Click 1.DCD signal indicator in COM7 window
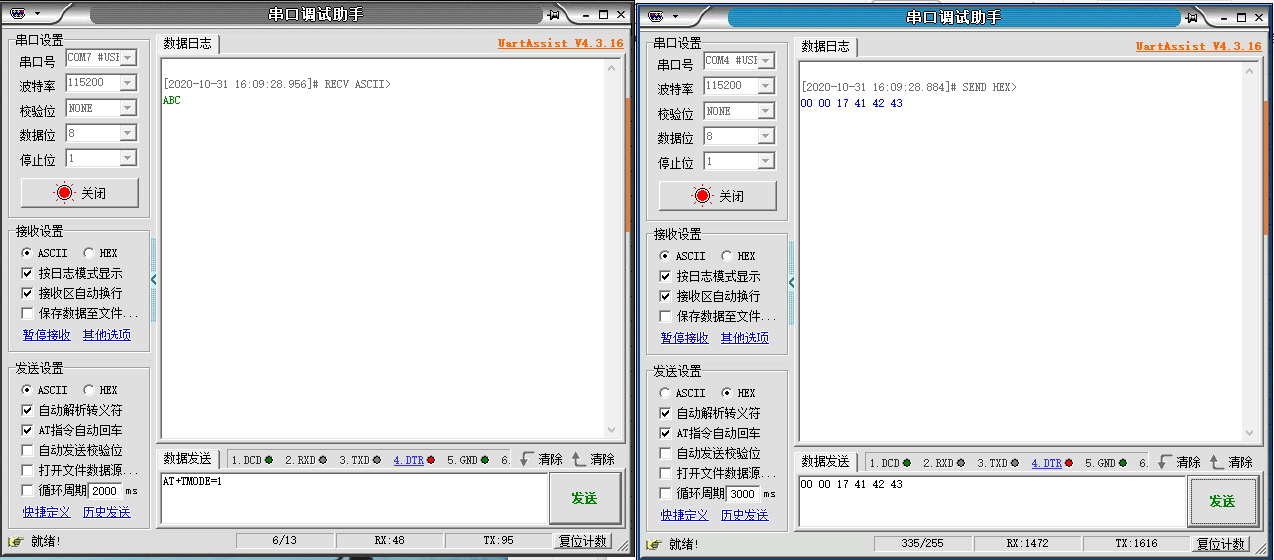Viewport: 1274px width, 560px height. coord(252,460)
